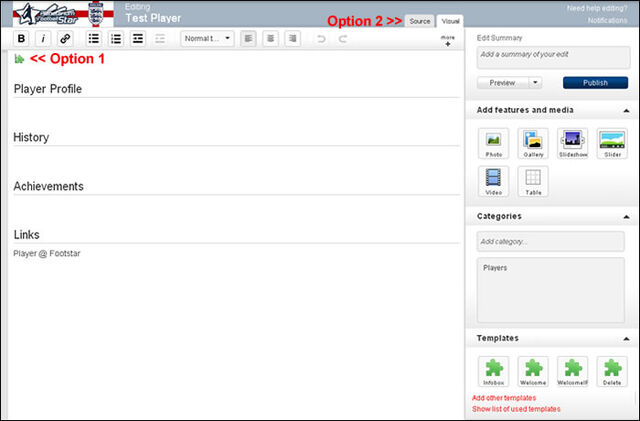The width and height of the screenshot is (640, 421).
Task: Click the Achievements heading
Action: (49, 186)
